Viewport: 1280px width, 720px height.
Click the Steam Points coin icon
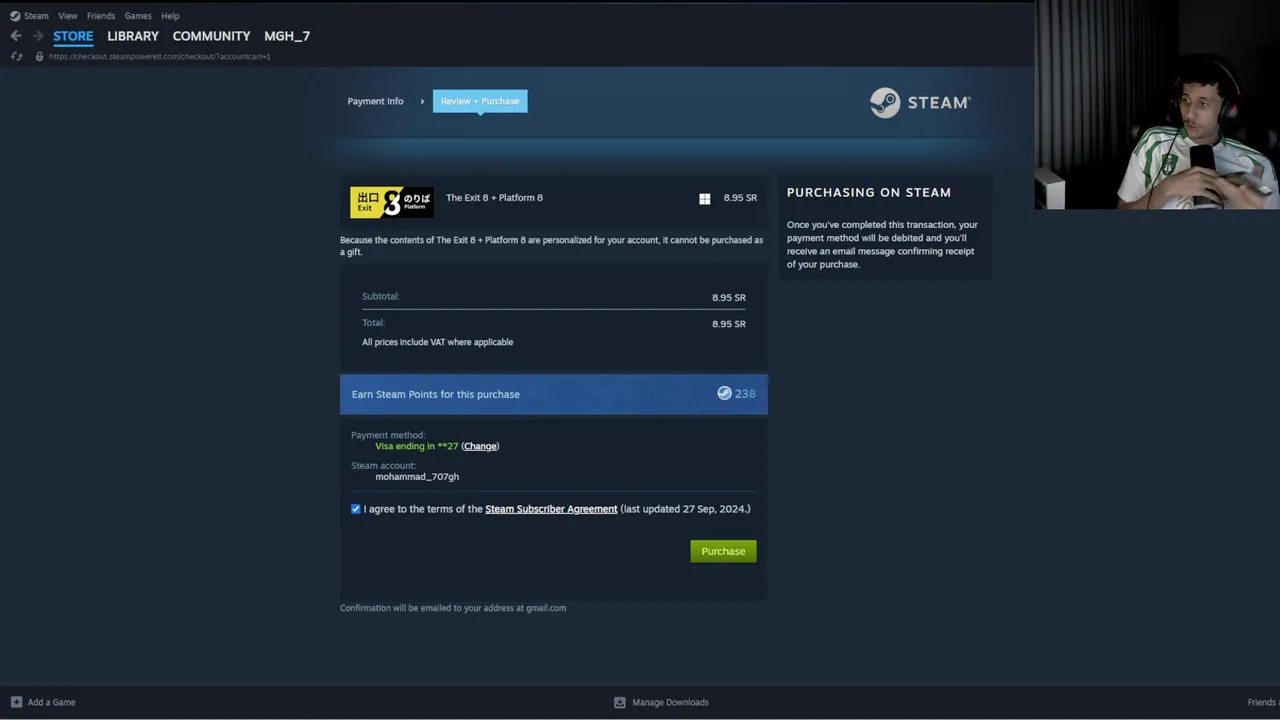coord(724,394)
